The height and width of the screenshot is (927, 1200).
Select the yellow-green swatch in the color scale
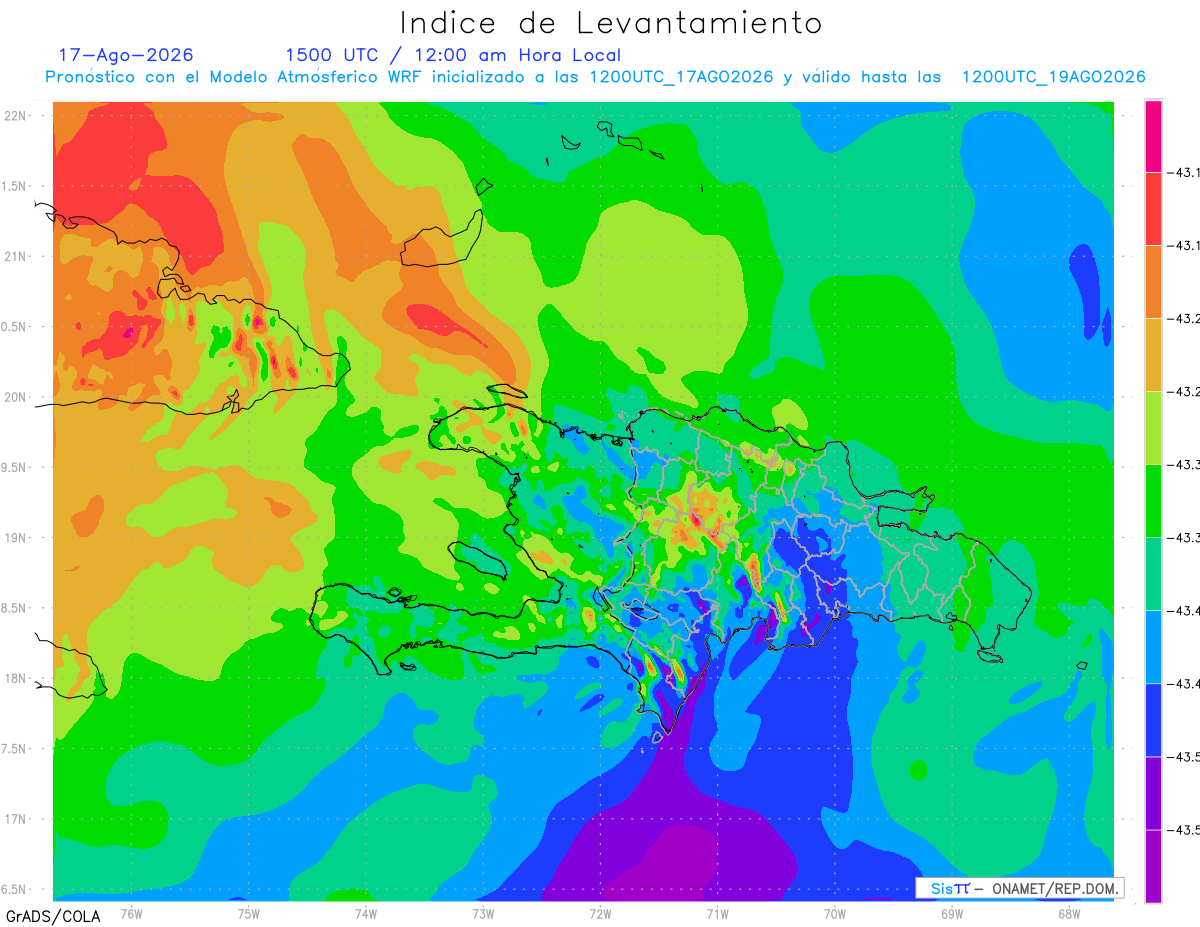coord(1153,428)
